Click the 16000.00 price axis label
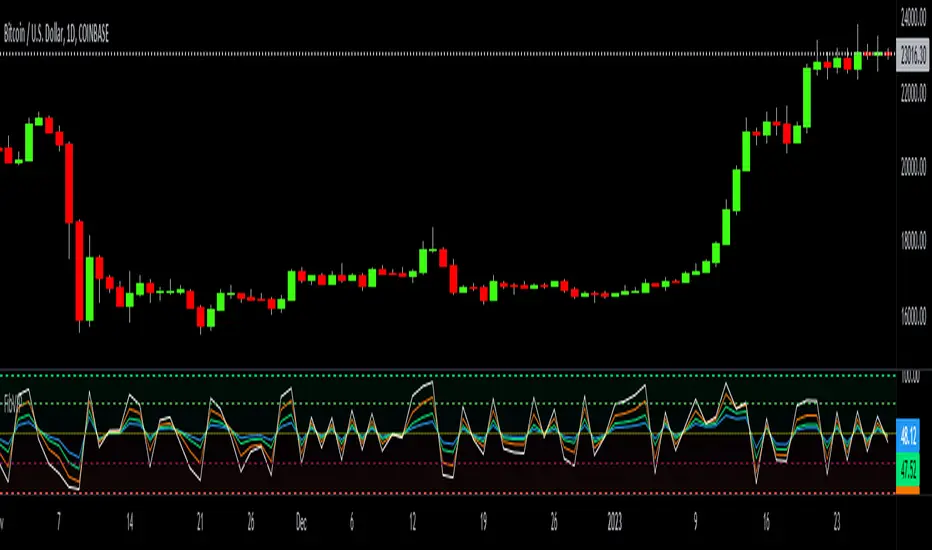This screenshot has width=932, height=550. point(914,315)
